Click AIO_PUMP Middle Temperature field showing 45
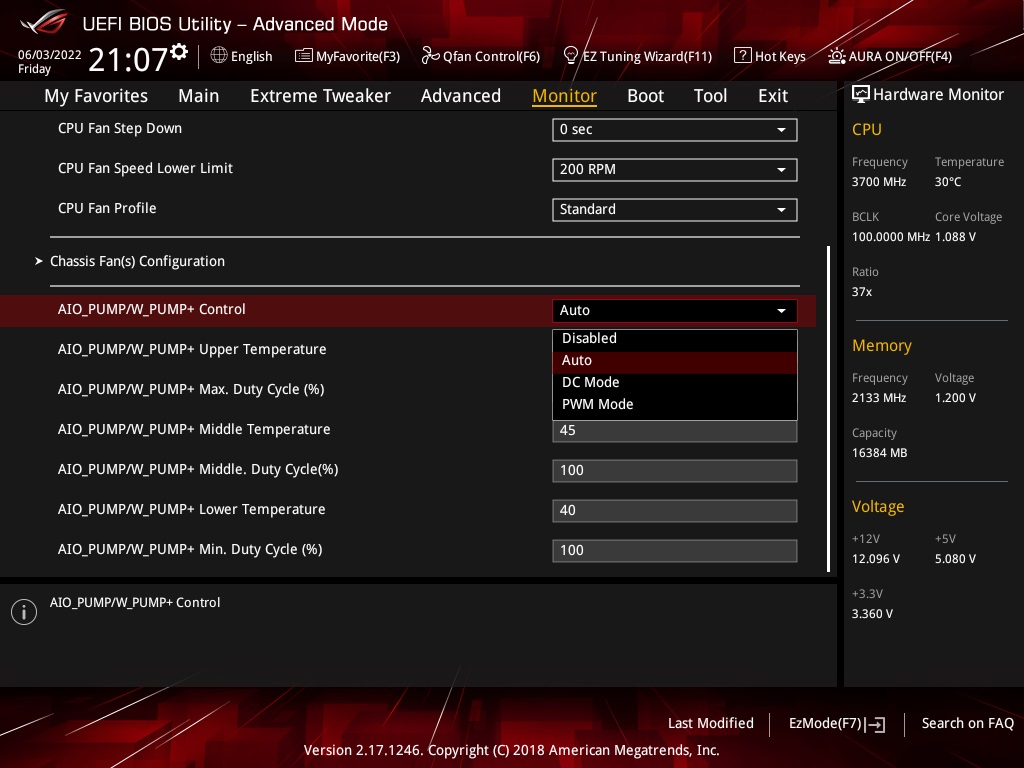1024x768 pixels. click(675, 431)
